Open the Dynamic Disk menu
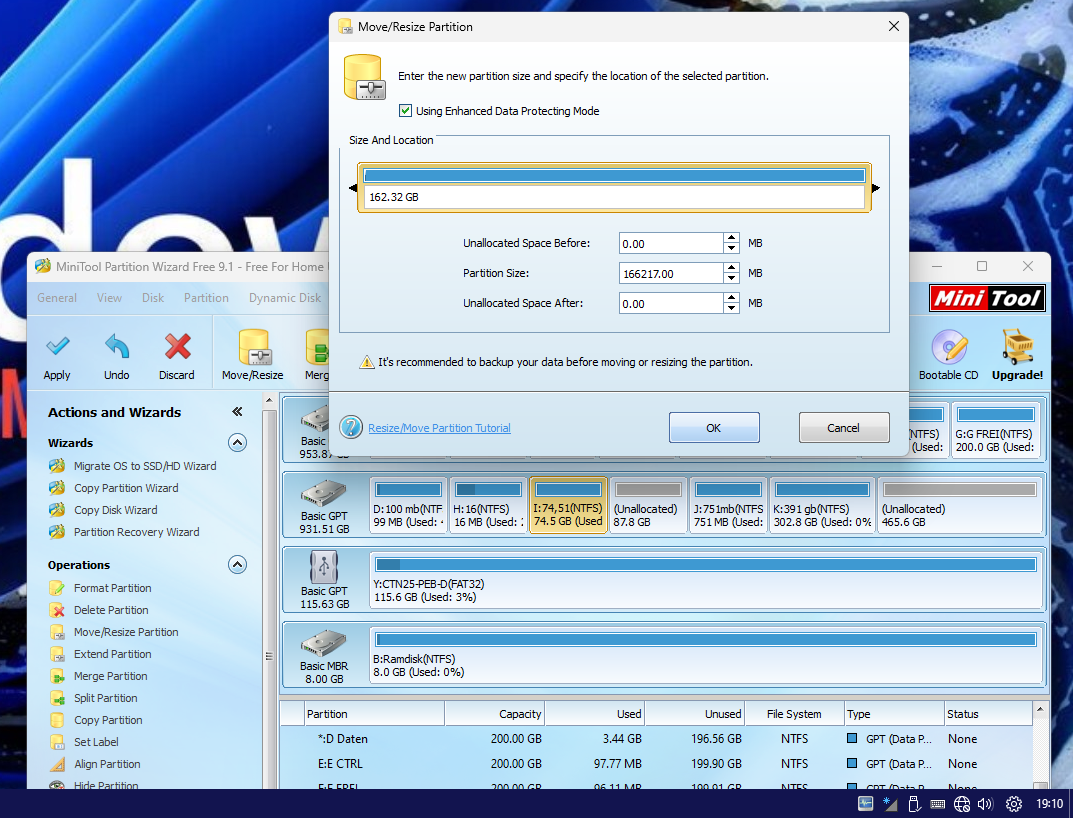This screenshot has width=1073, height=818. pos(285,298)
